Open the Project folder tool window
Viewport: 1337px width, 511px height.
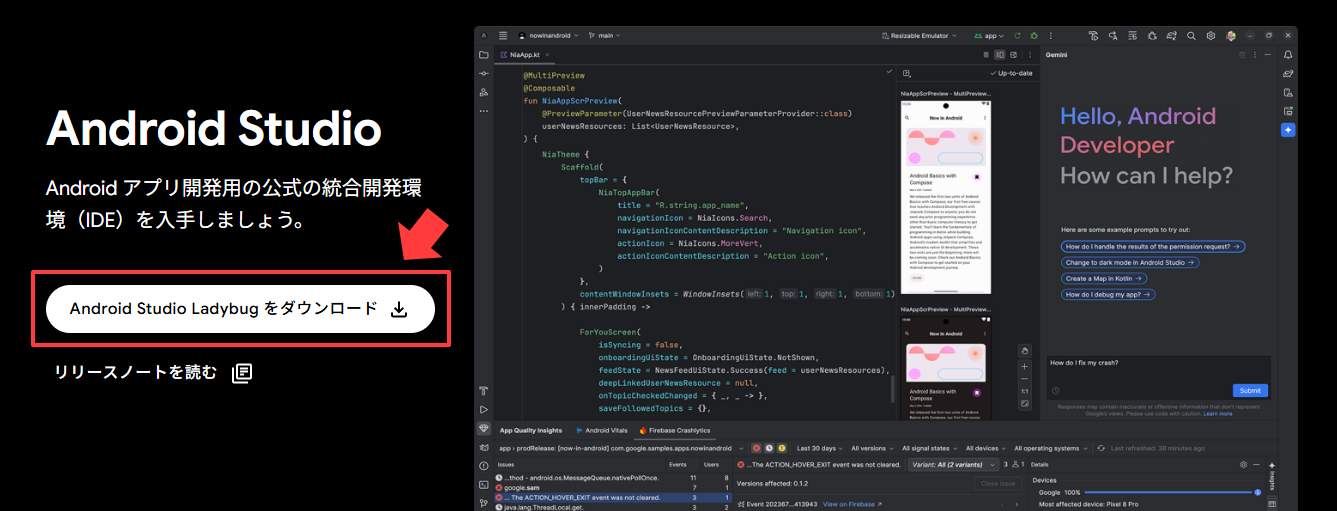(x=484, y=55)
